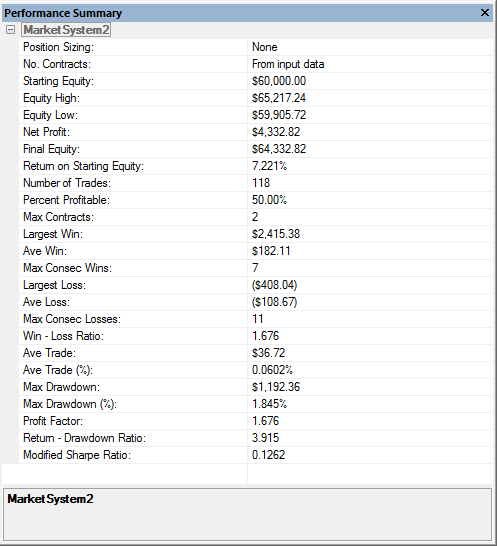Click the Largest Win value $2,415.38
Image resolution: width=497 pixels, height=546 pixels.
pyautogui.click(x=276, y=234)
